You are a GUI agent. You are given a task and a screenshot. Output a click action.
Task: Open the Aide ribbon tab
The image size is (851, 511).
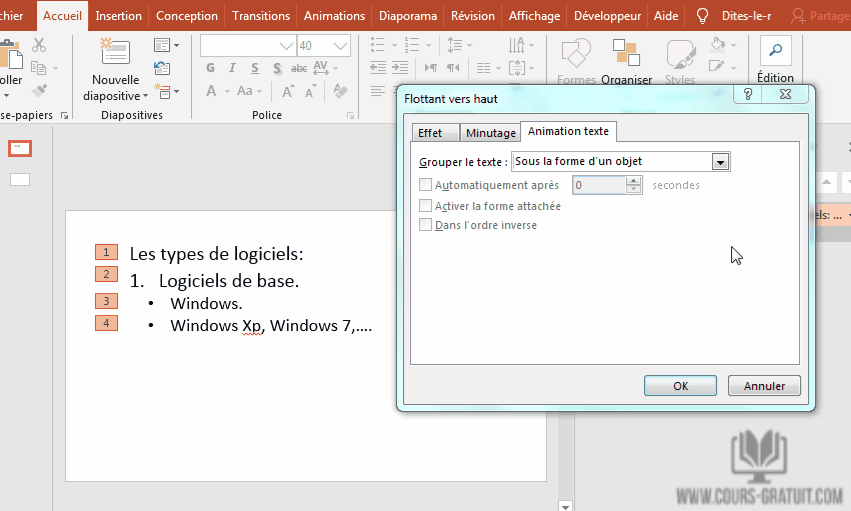666,16
